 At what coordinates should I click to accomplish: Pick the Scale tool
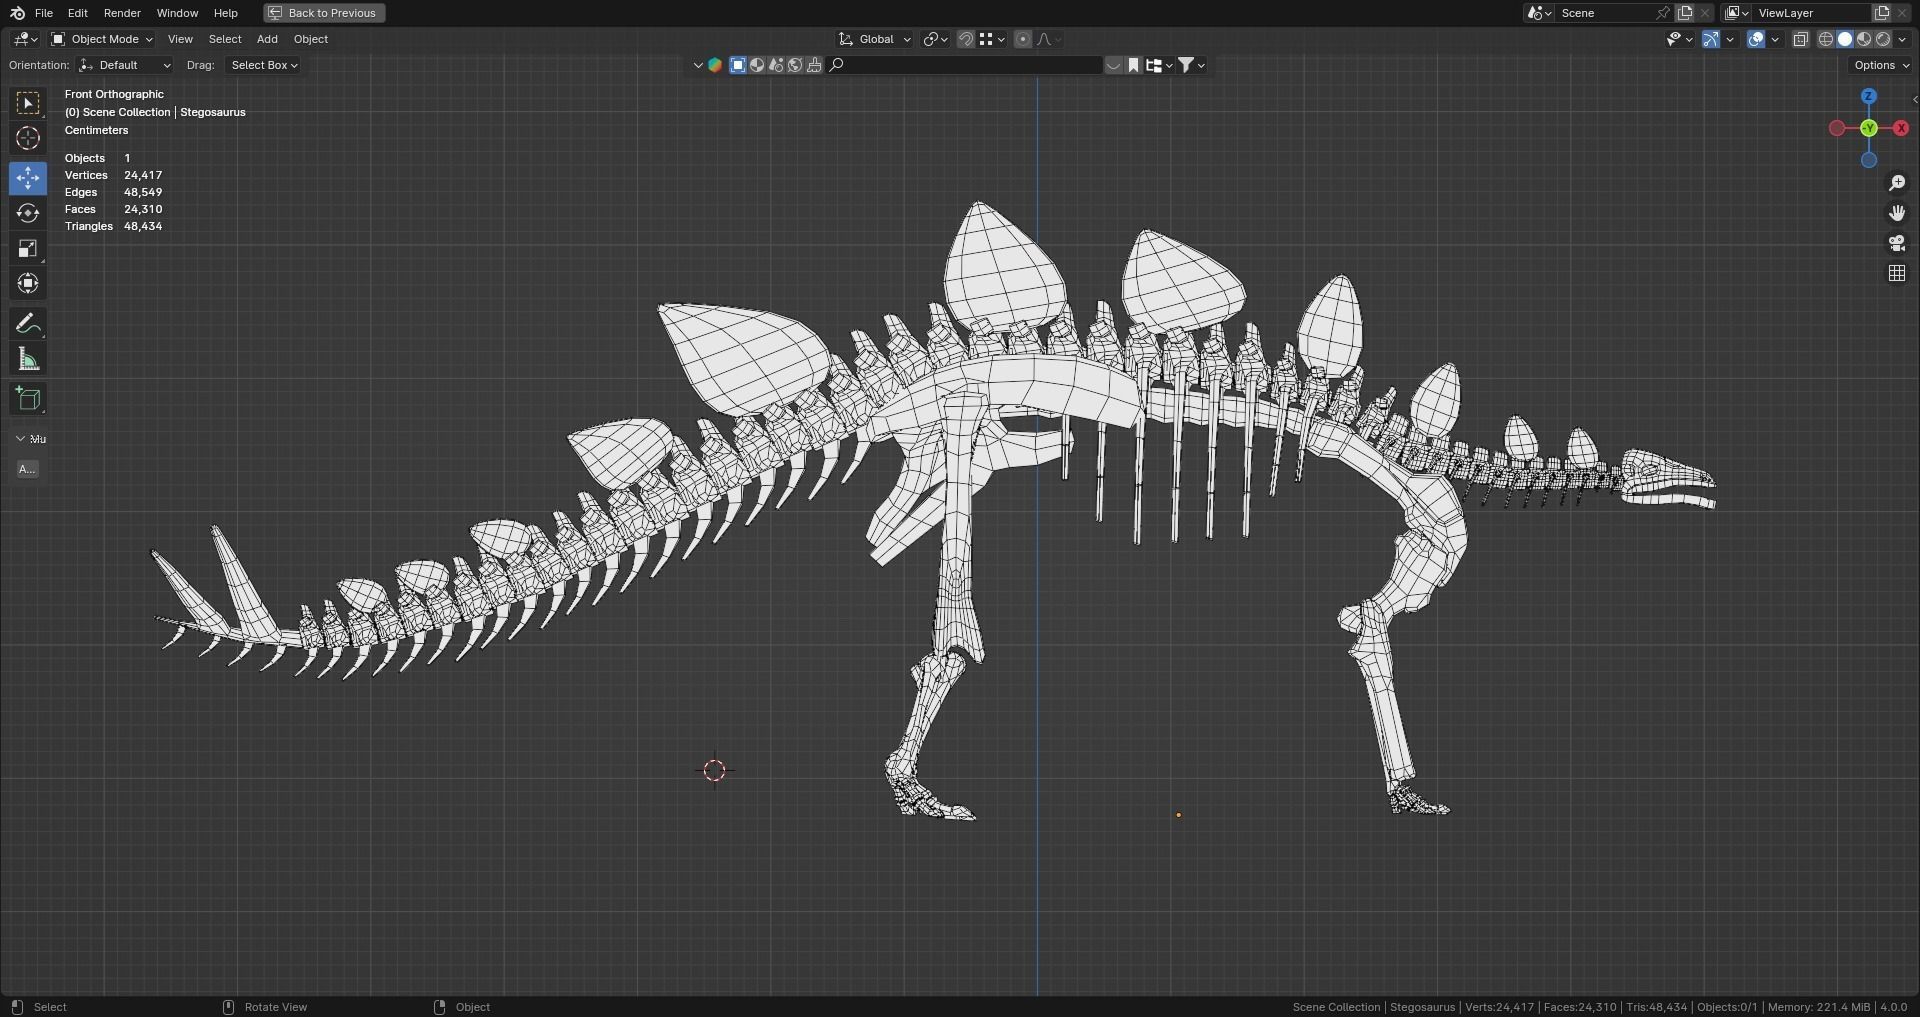click(x=28, y=248)
